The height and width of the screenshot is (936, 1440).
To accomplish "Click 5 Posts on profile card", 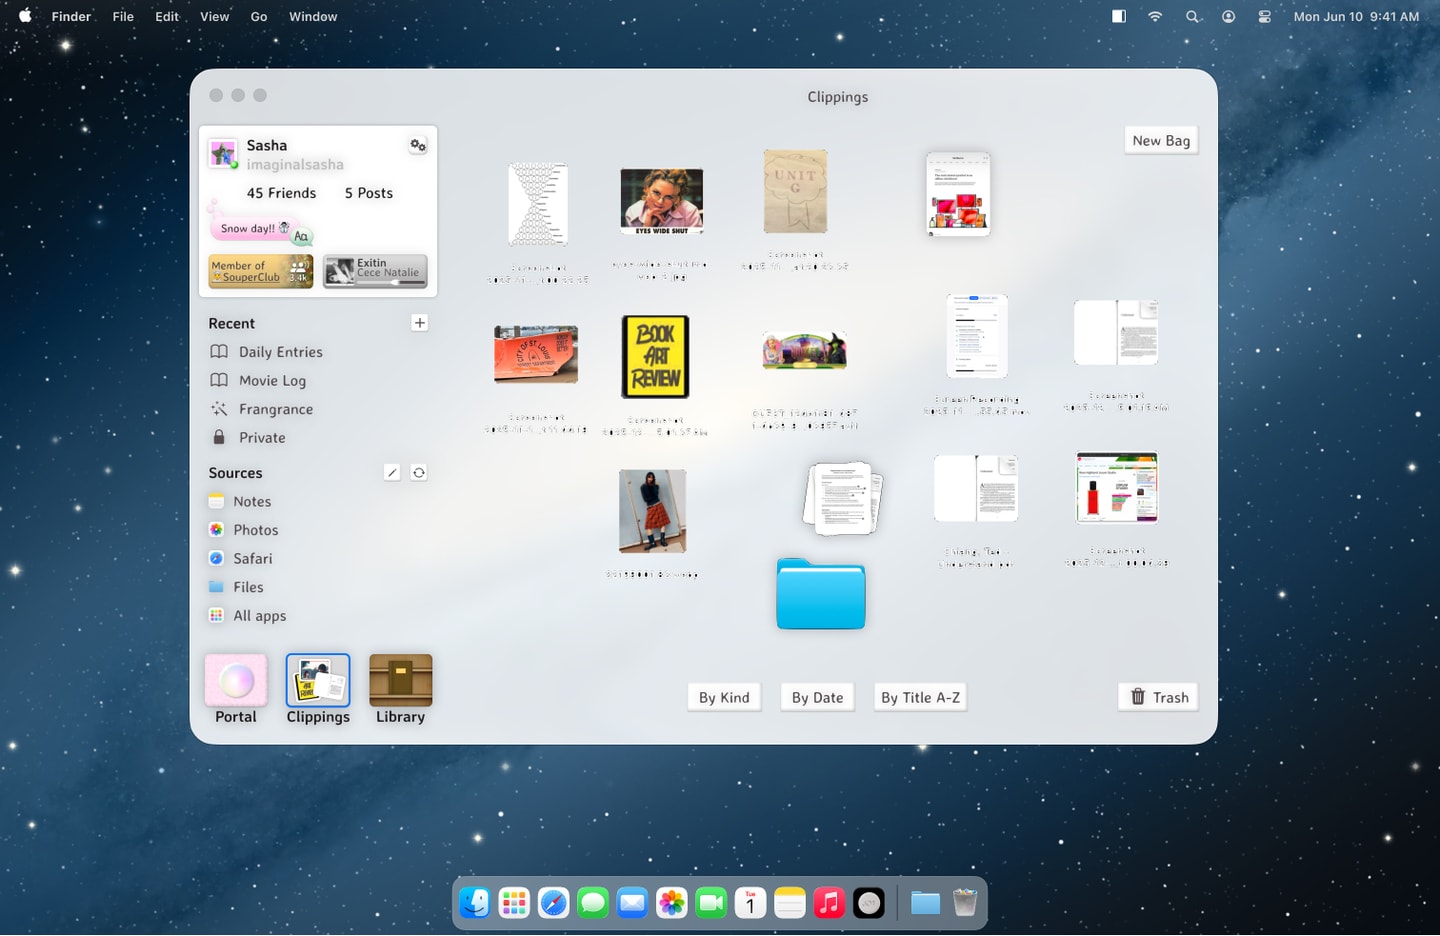I will 369,193.
